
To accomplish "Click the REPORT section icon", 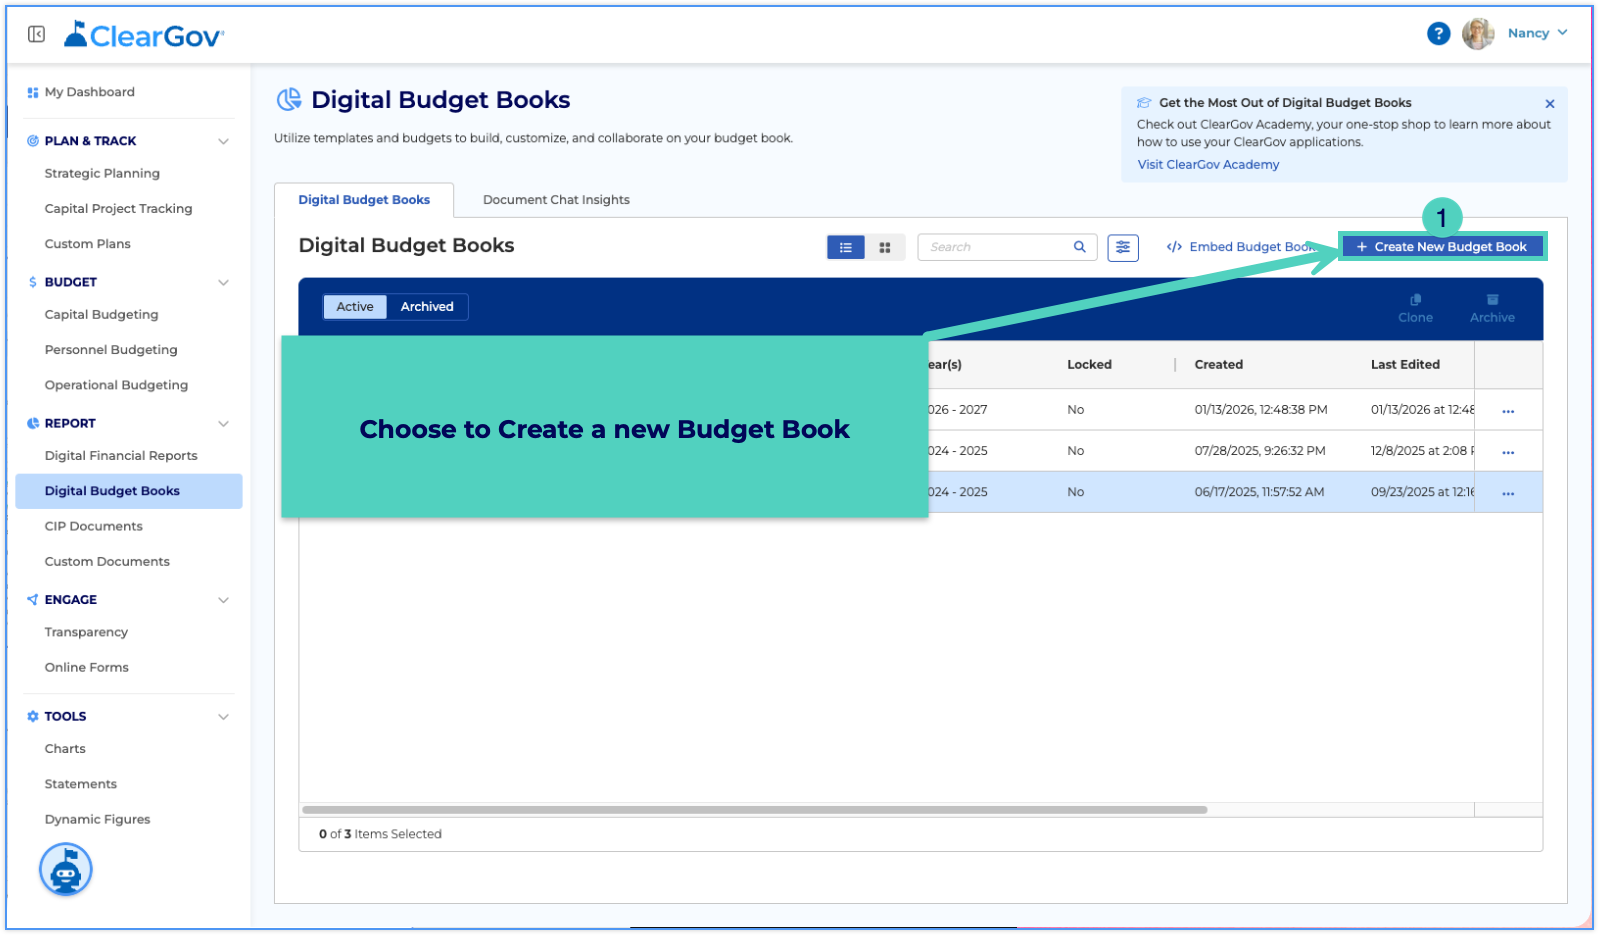I will click(x=33, y=423).
